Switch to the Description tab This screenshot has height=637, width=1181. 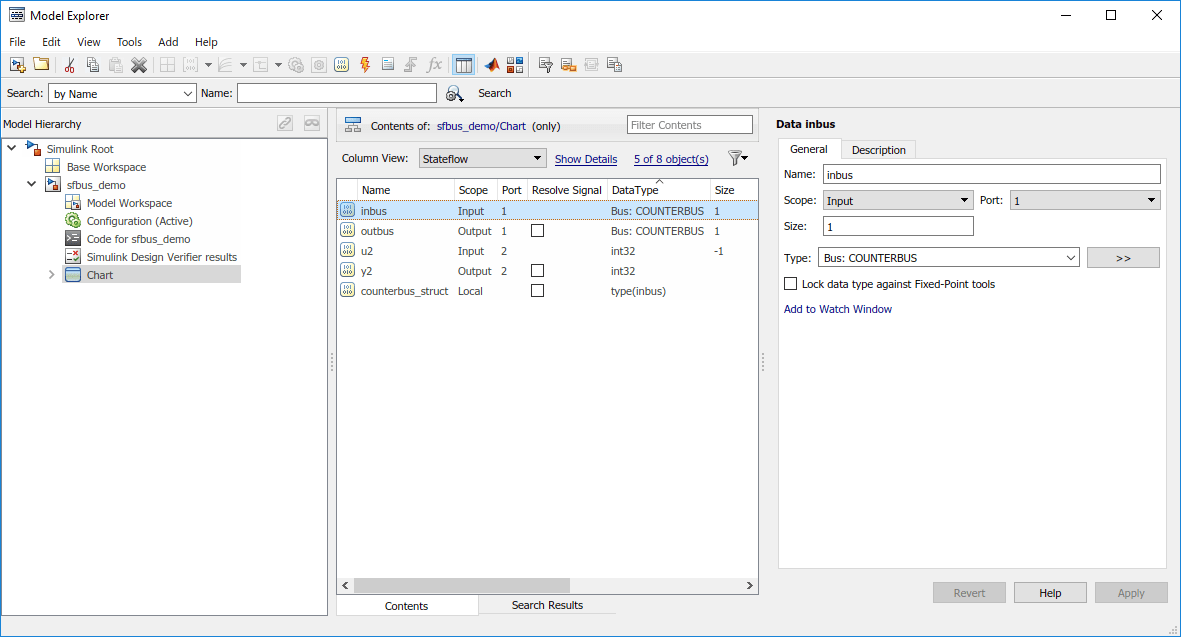(x=878, y=150)
